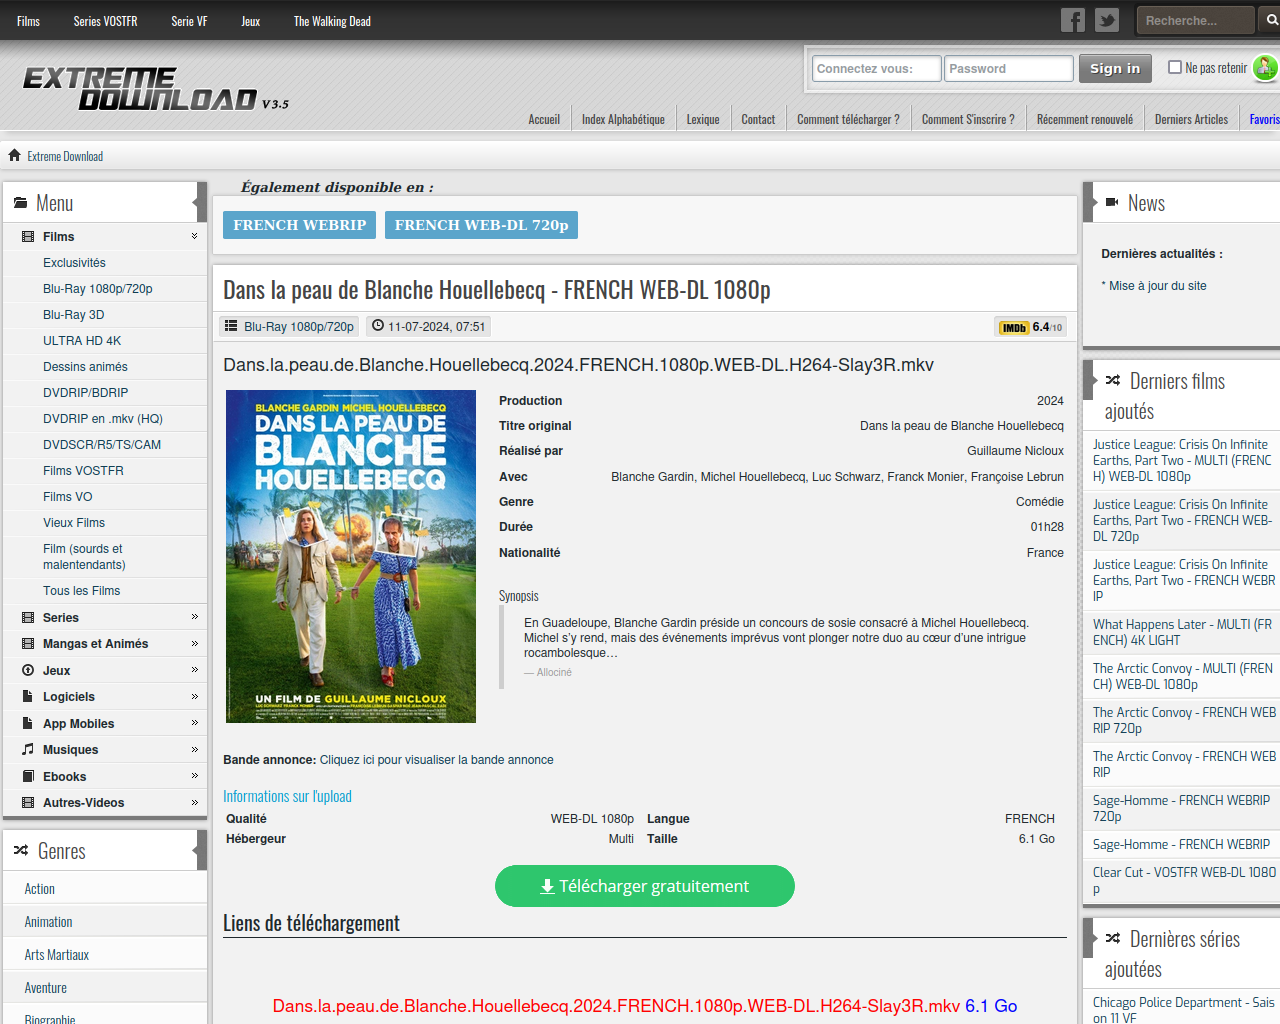The image size is (1280, 1024).
Task: Open Comment télécharger ? page
Action: click(848, 119)
